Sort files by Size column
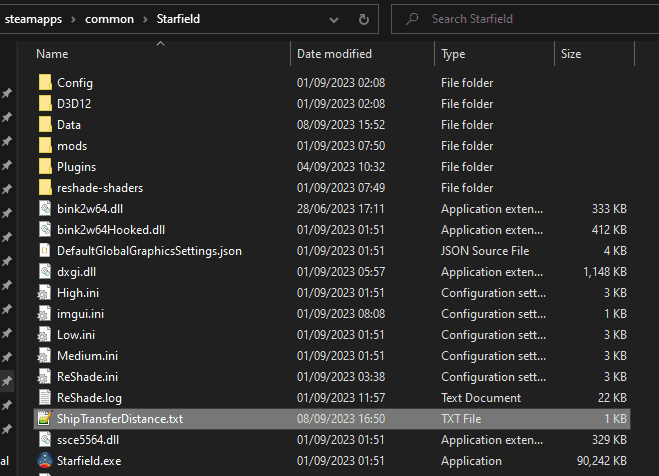The image size is (659, 476). click(571, 54)
